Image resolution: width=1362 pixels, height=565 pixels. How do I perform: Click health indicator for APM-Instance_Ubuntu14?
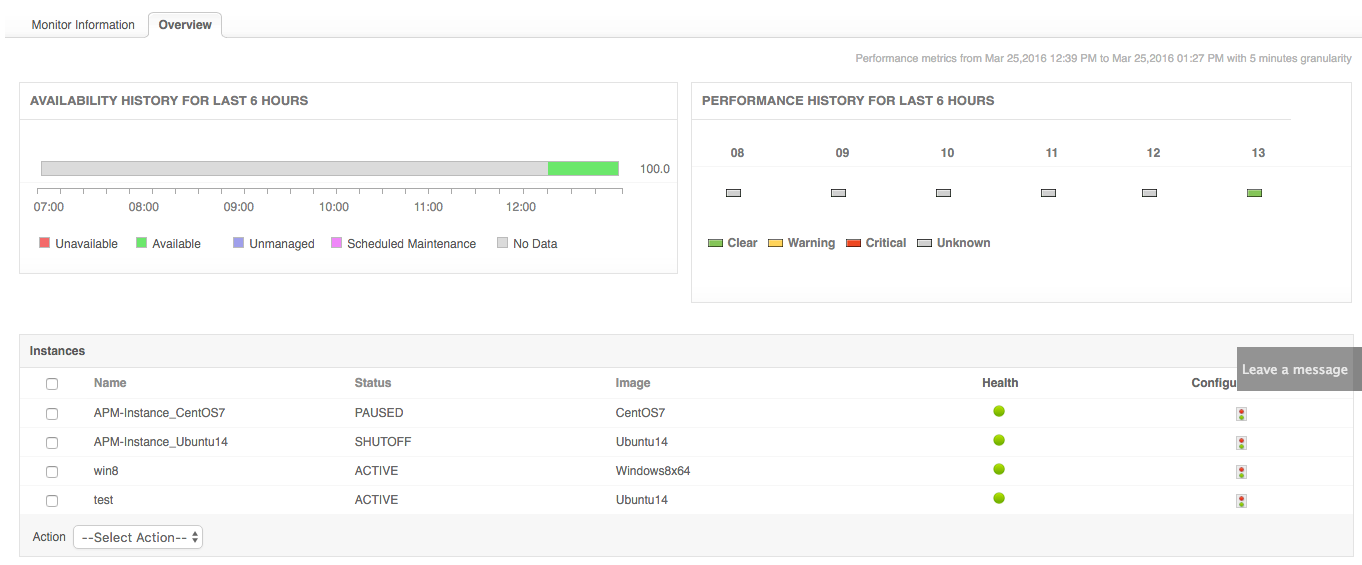tap(999, 440)
